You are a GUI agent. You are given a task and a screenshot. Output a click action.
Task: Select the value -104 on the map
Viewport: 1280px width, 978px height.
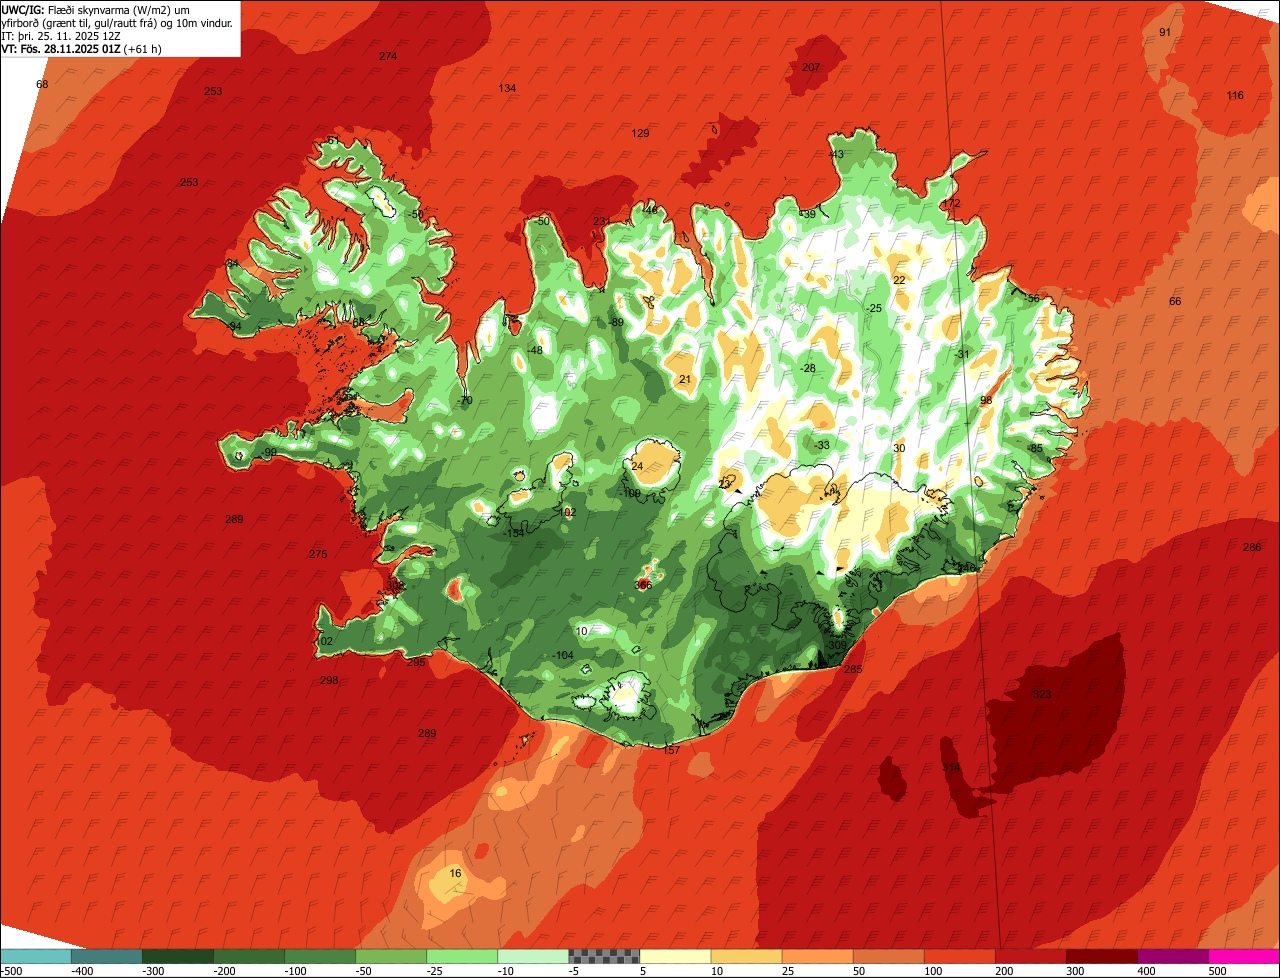563,655
